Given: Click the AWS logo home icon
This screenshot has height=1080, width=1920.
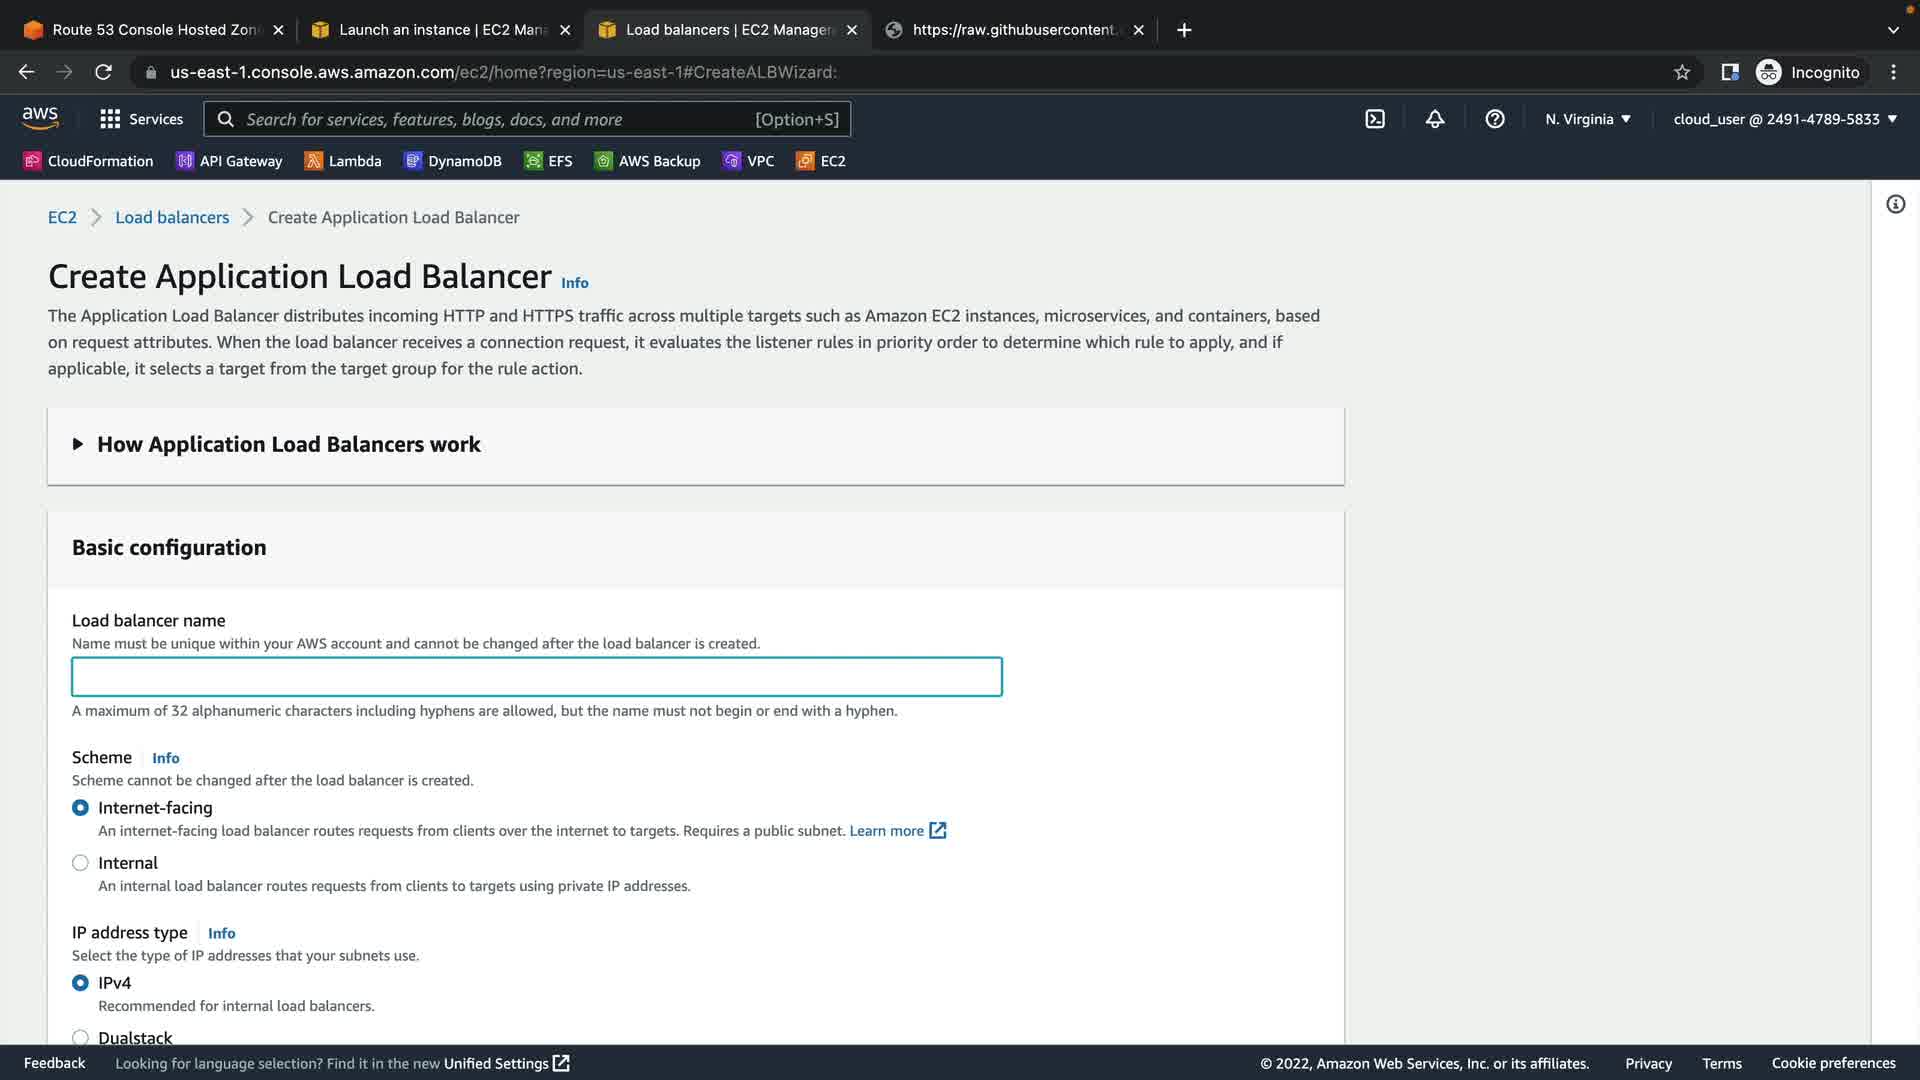Looking at the screenshot, I should pos(40,118).
